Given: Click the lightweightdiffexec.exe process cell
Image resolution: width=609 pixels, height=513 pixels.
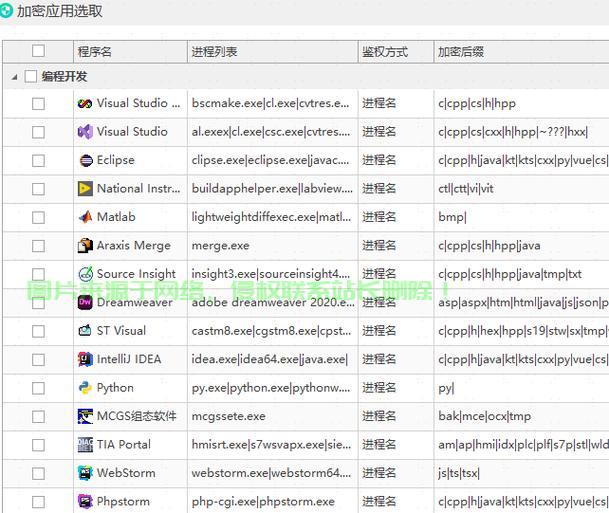Looking at the screenshot, I should coord(273,217).
